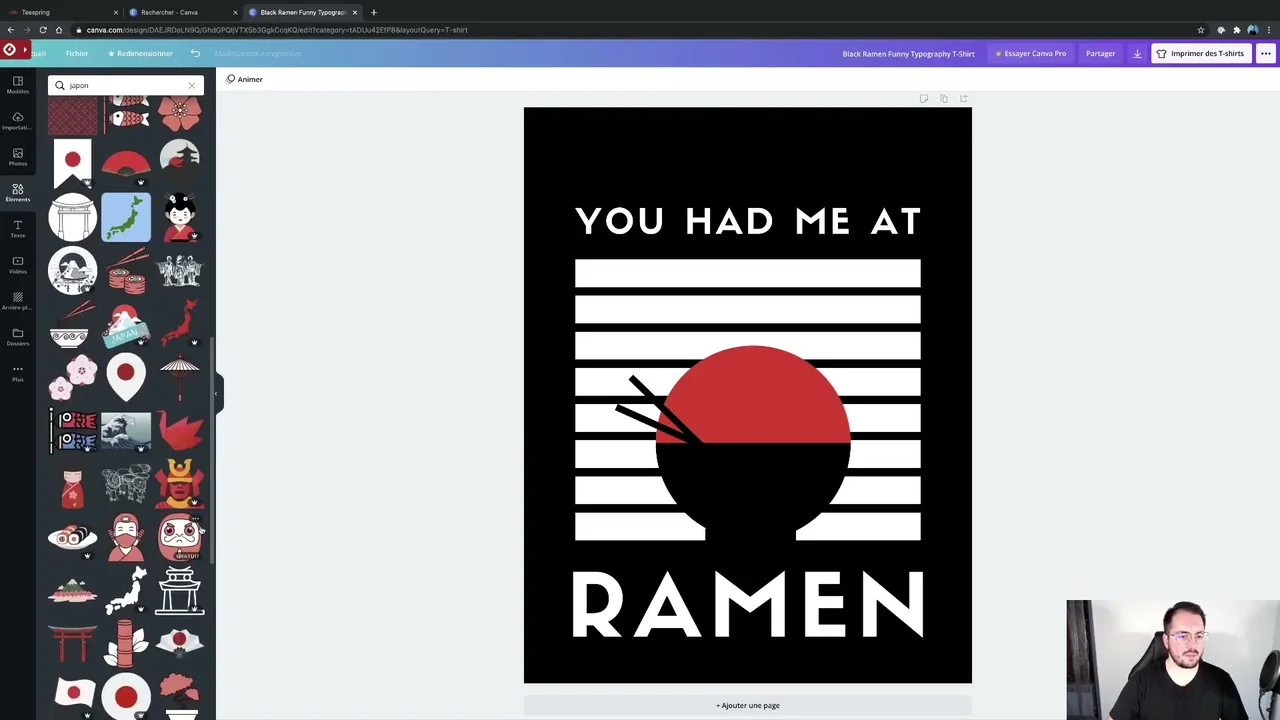Insert the geisha girl illustration

(x=180, y=218)
